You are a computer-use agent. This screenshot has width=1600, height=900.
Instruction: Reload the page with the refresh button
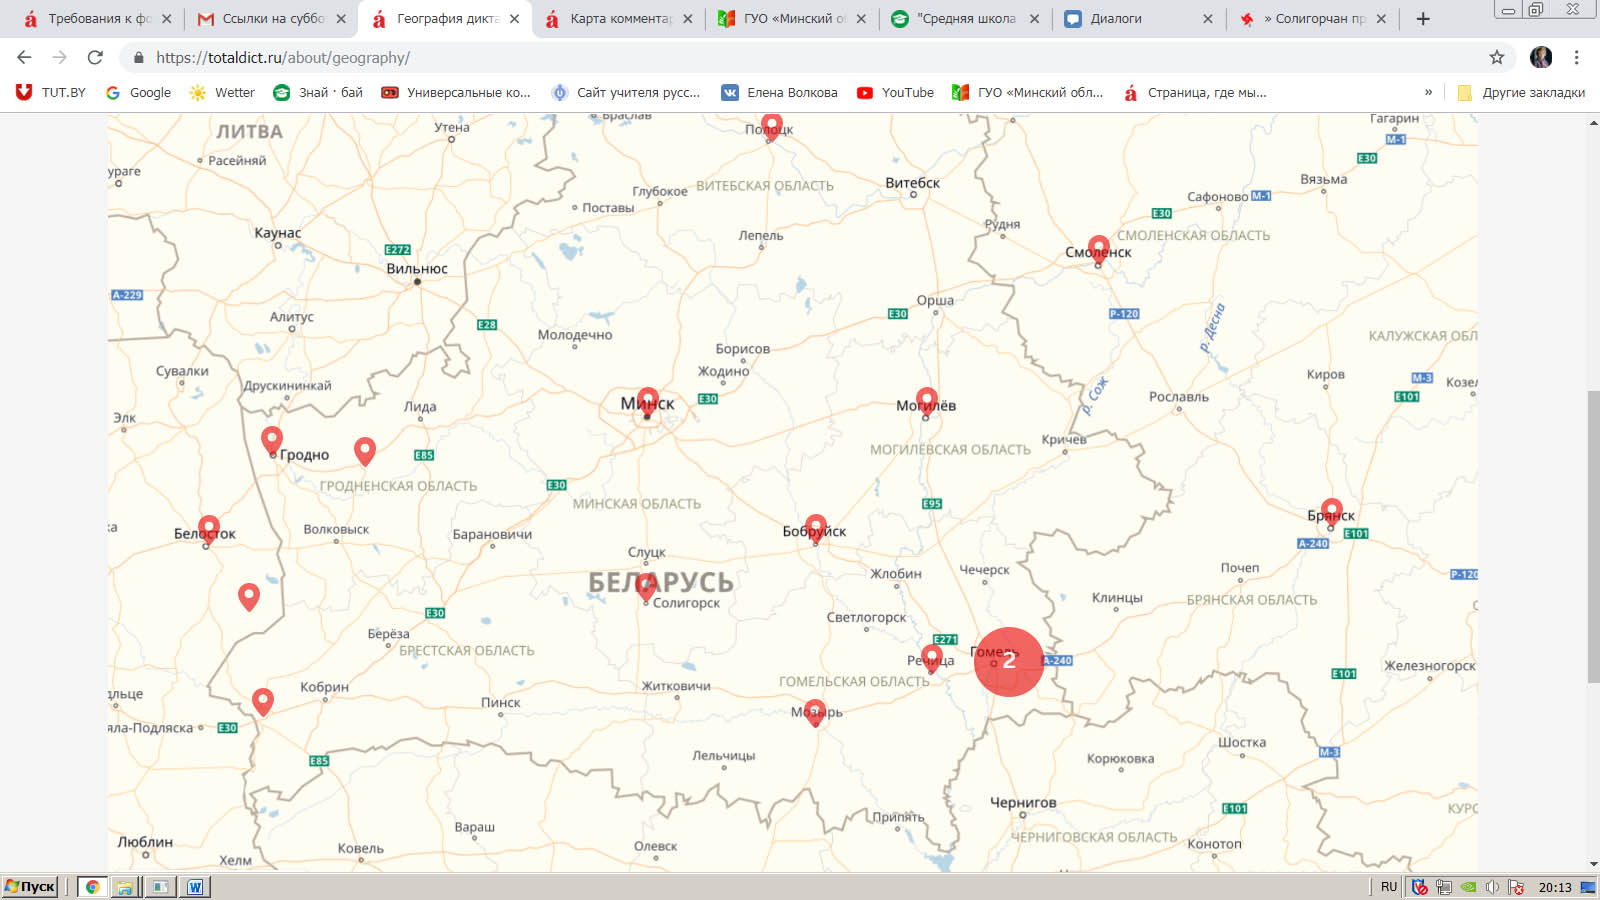(x=95, y=58)
